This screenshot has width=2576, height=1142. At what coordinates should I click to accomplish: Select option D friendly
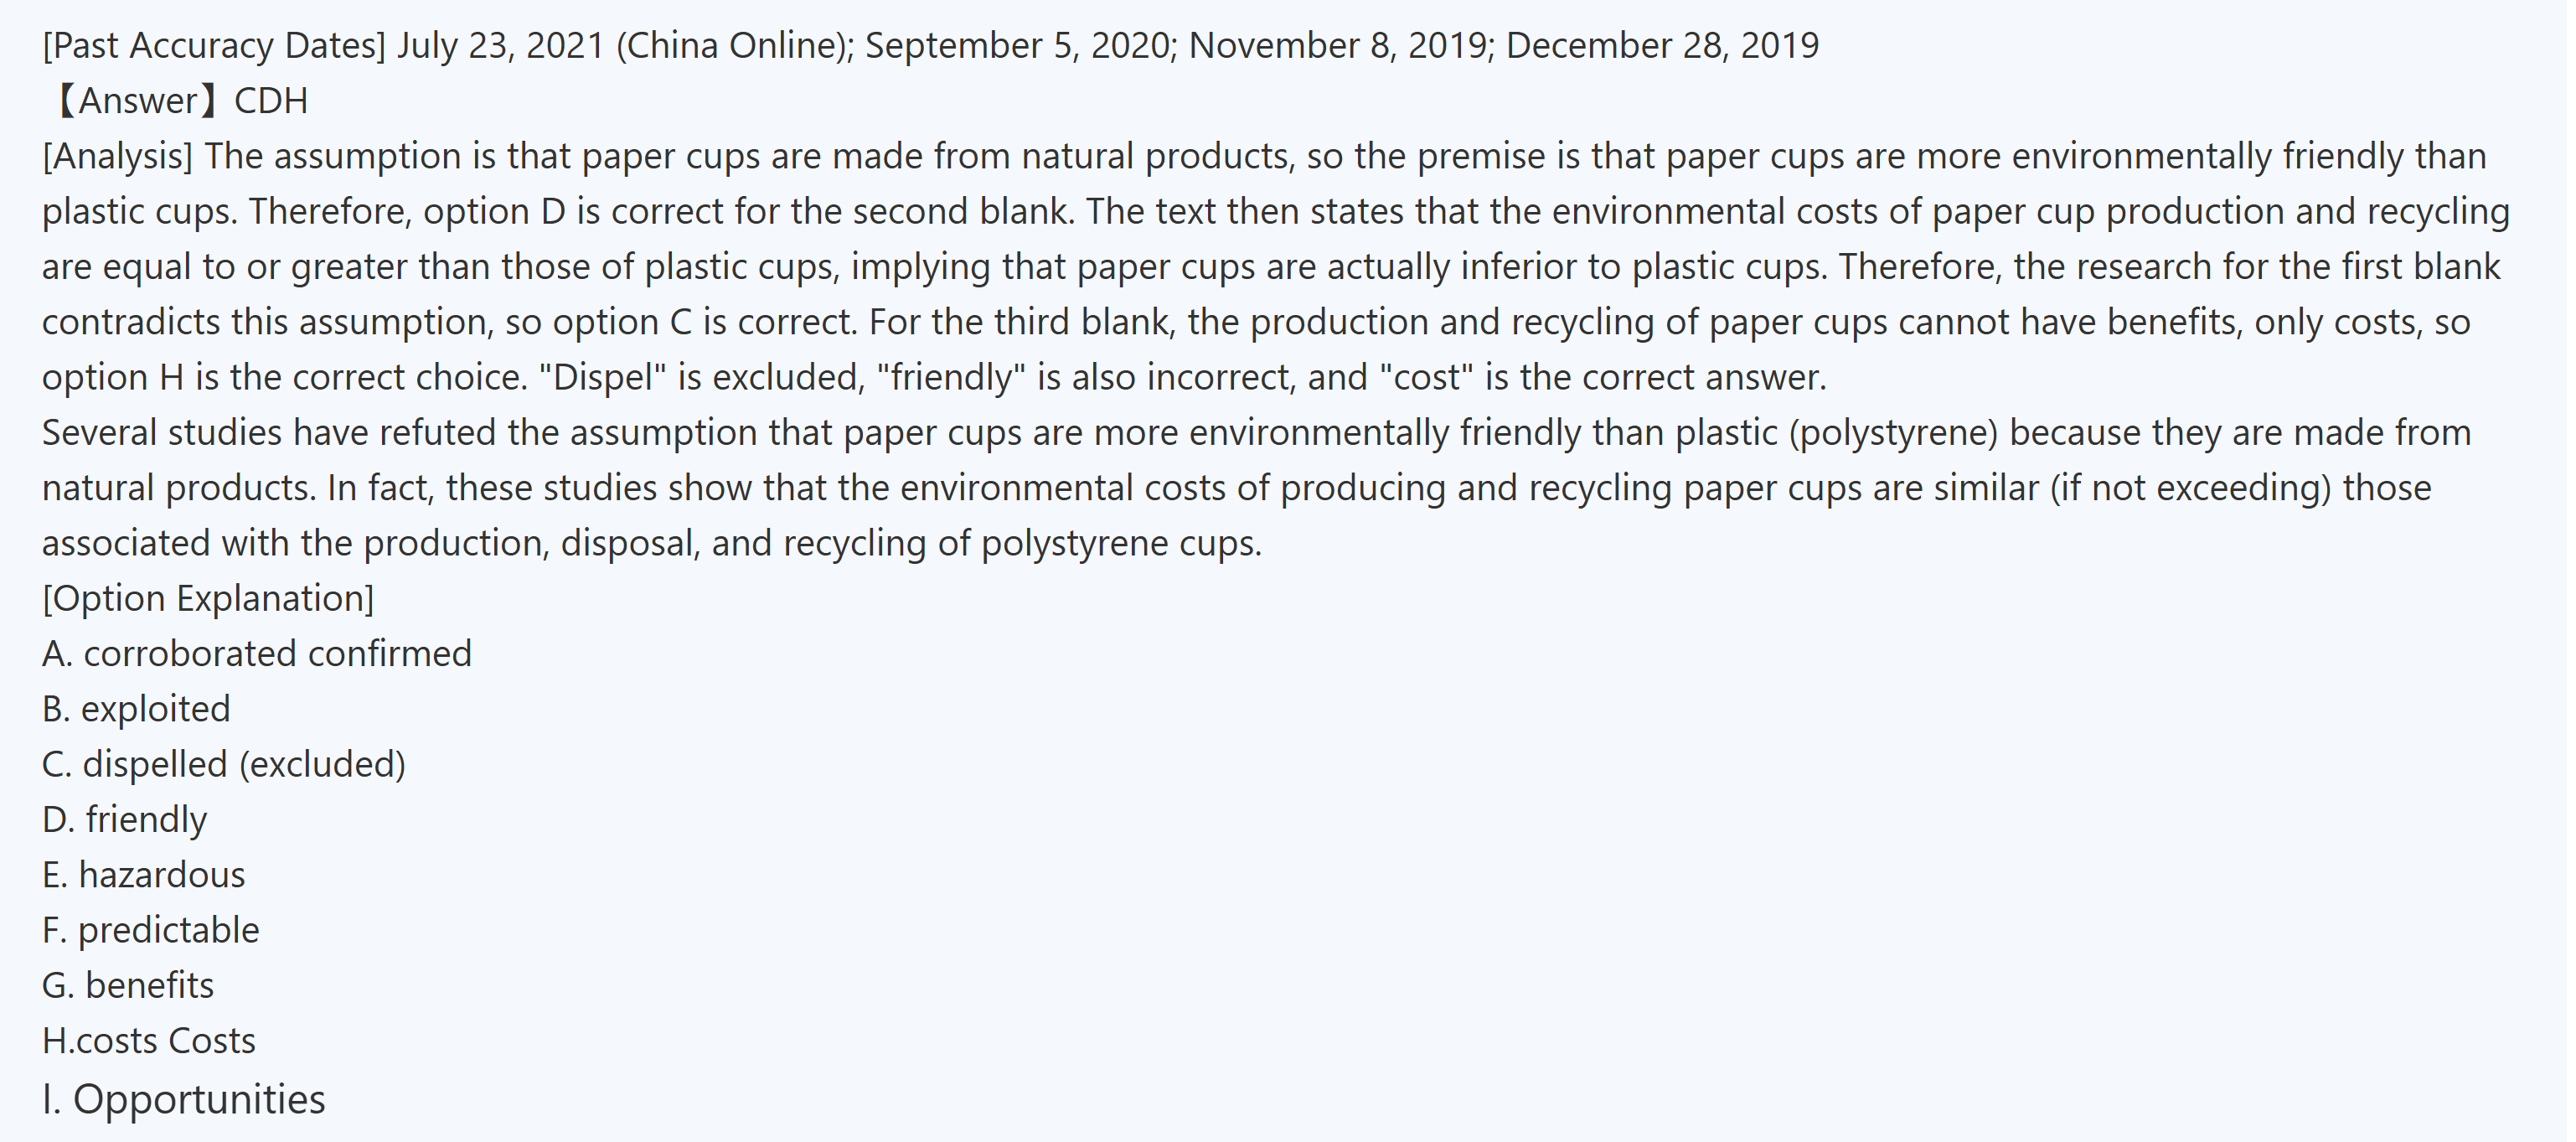click(124, 820)
